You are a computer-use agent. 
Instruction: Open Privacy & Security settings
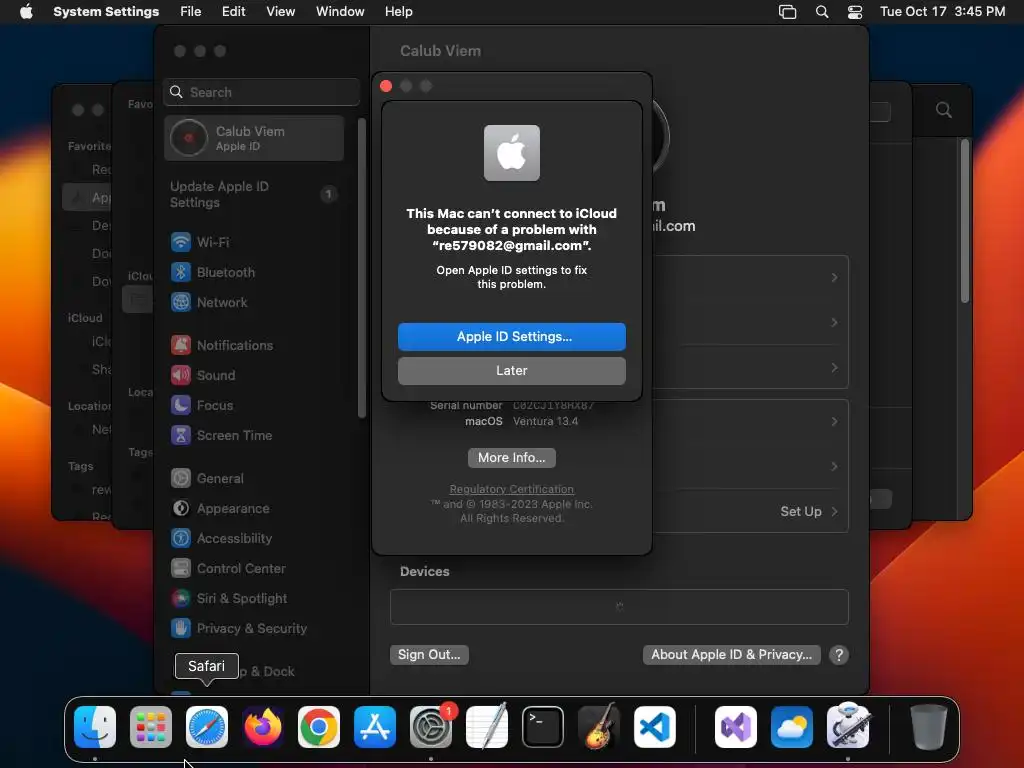click(x=238, y=629)
